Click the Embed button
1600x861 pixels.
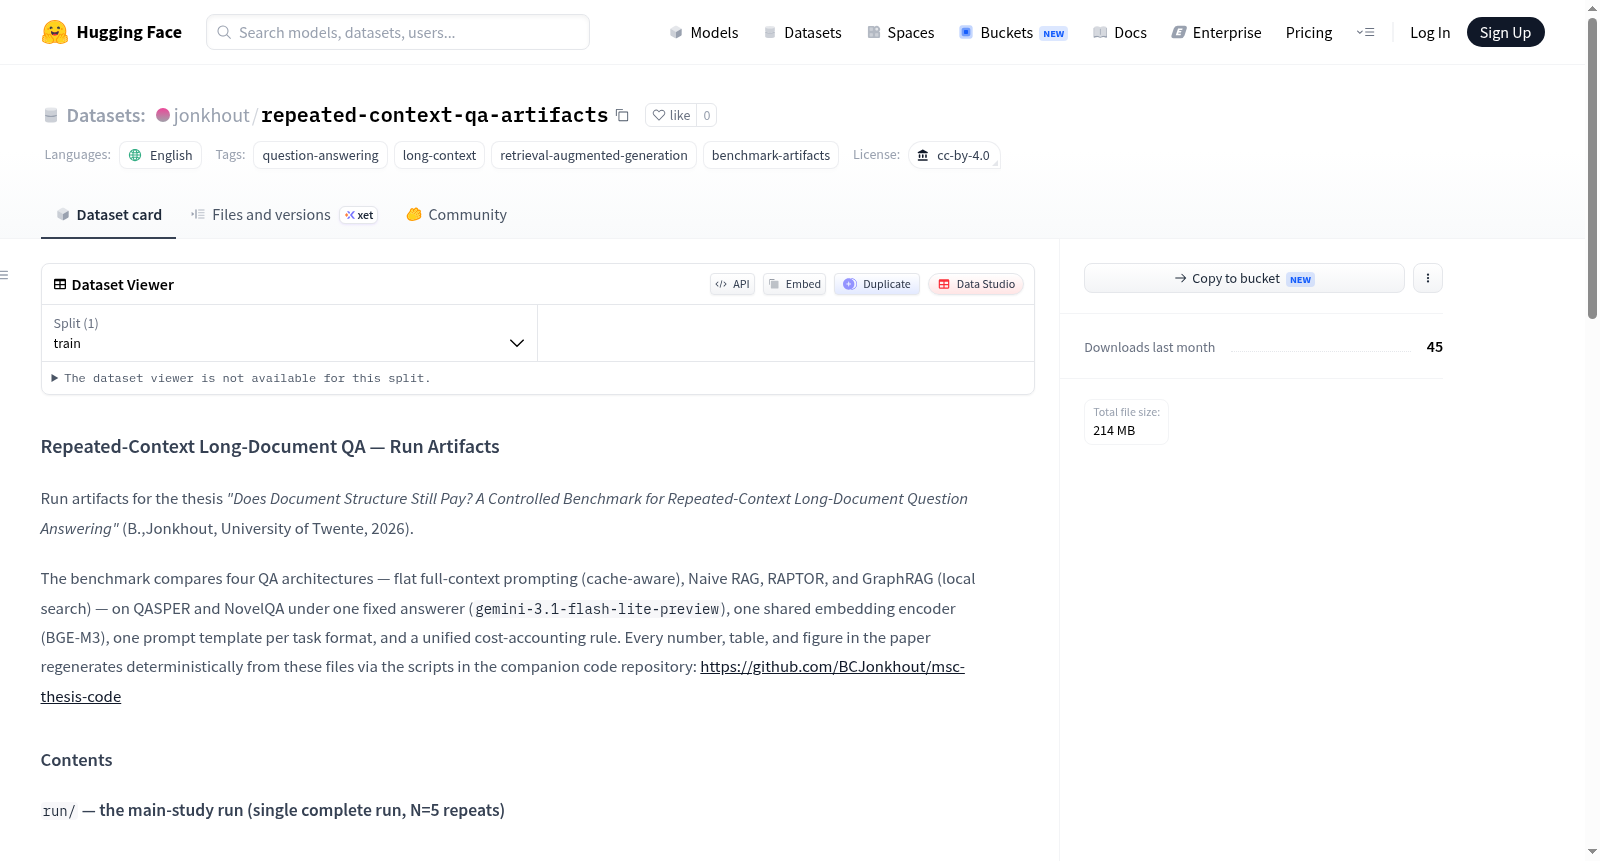click(794, 284)
